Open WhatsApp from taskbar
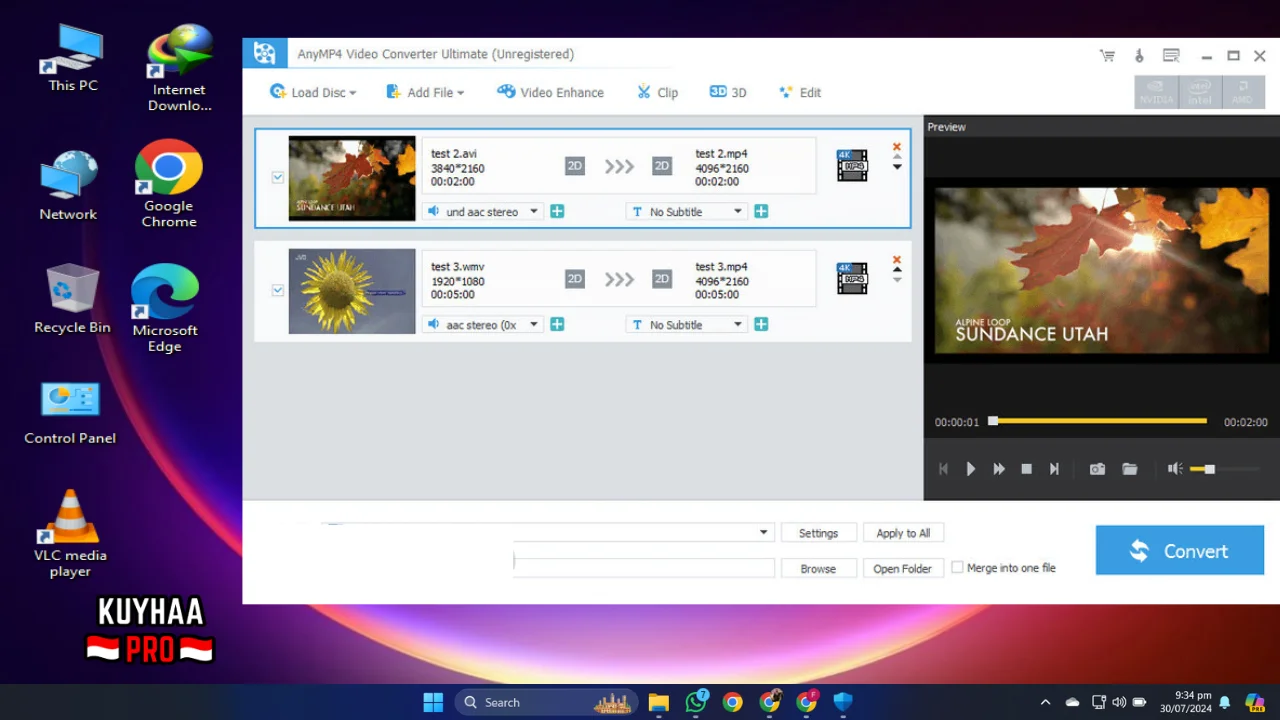The height and width of the screenshot is (720, 1280). point(696,702)
